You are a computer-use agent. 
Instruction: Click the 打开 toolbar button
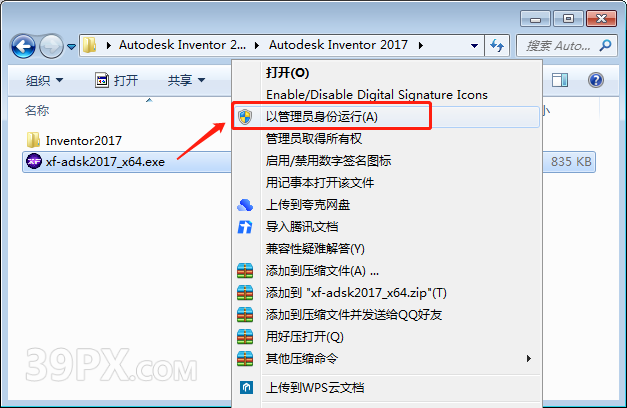pyautogui.click(x=117, y=80)
